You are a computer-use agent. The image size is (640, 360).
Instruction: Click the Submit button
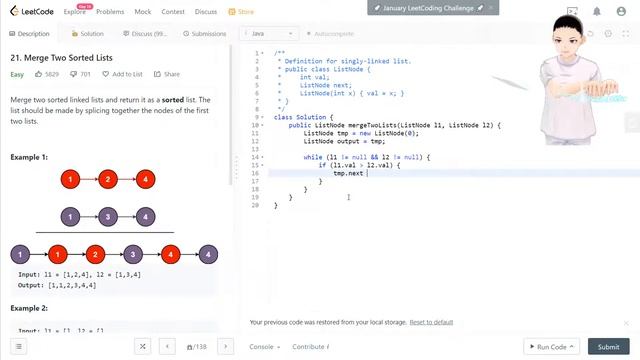pos(609,347)
